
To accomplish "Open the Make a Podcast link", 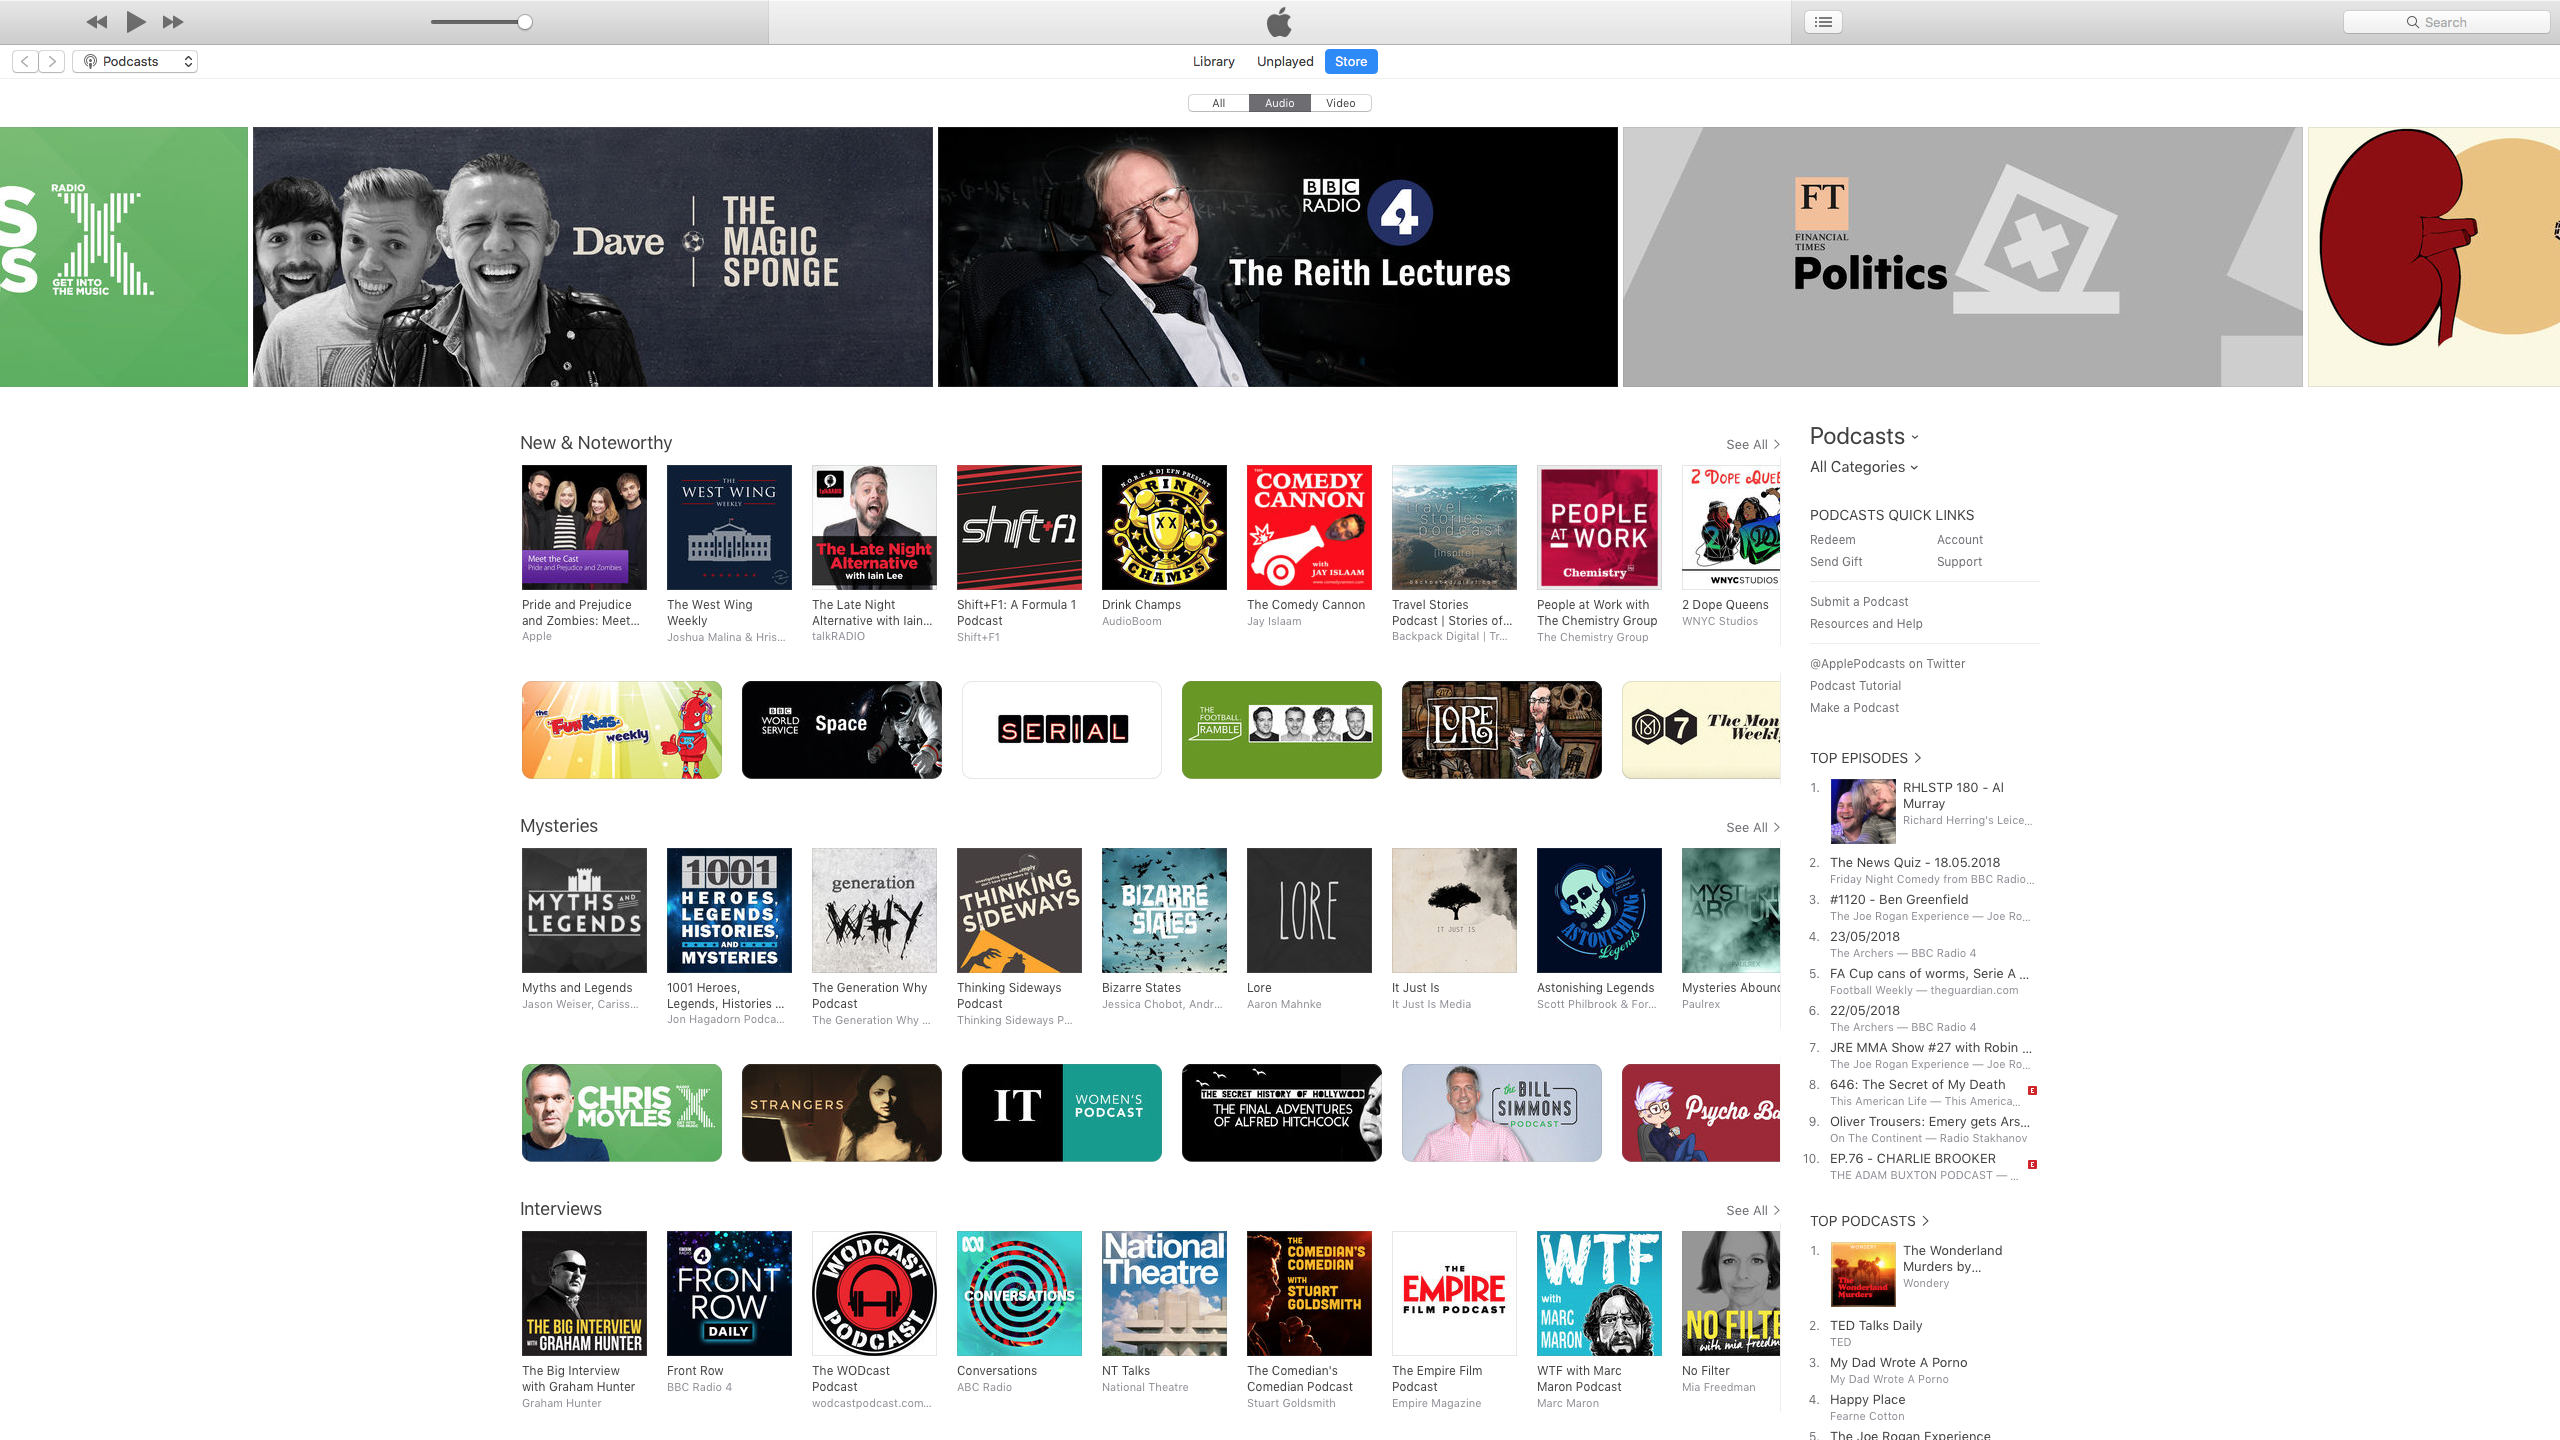I will (1854, 708).
